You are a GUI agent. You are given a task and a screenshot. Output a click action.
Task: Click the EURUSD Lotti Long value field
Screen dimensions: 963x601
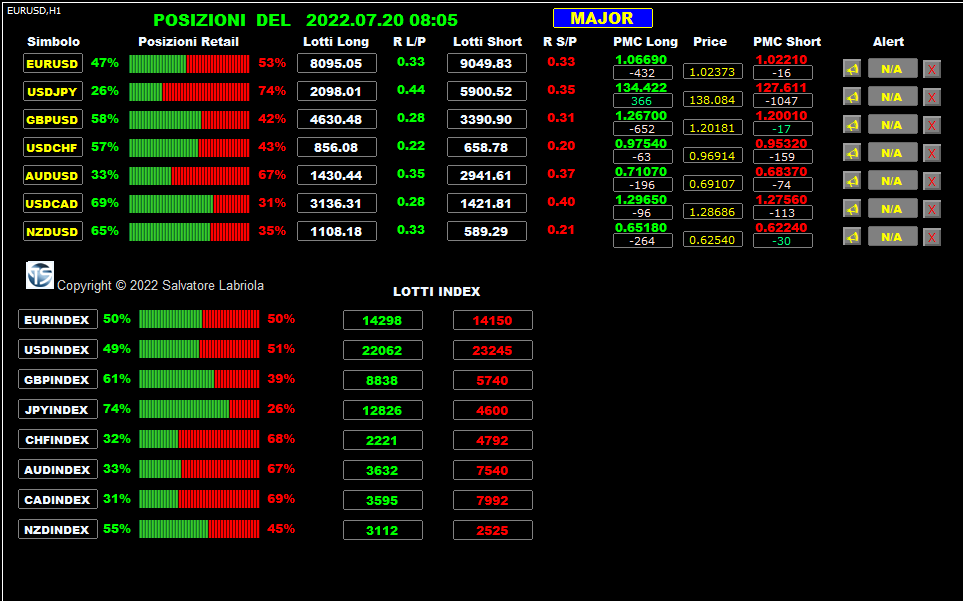pyautogui.click(x=337, y=63)
